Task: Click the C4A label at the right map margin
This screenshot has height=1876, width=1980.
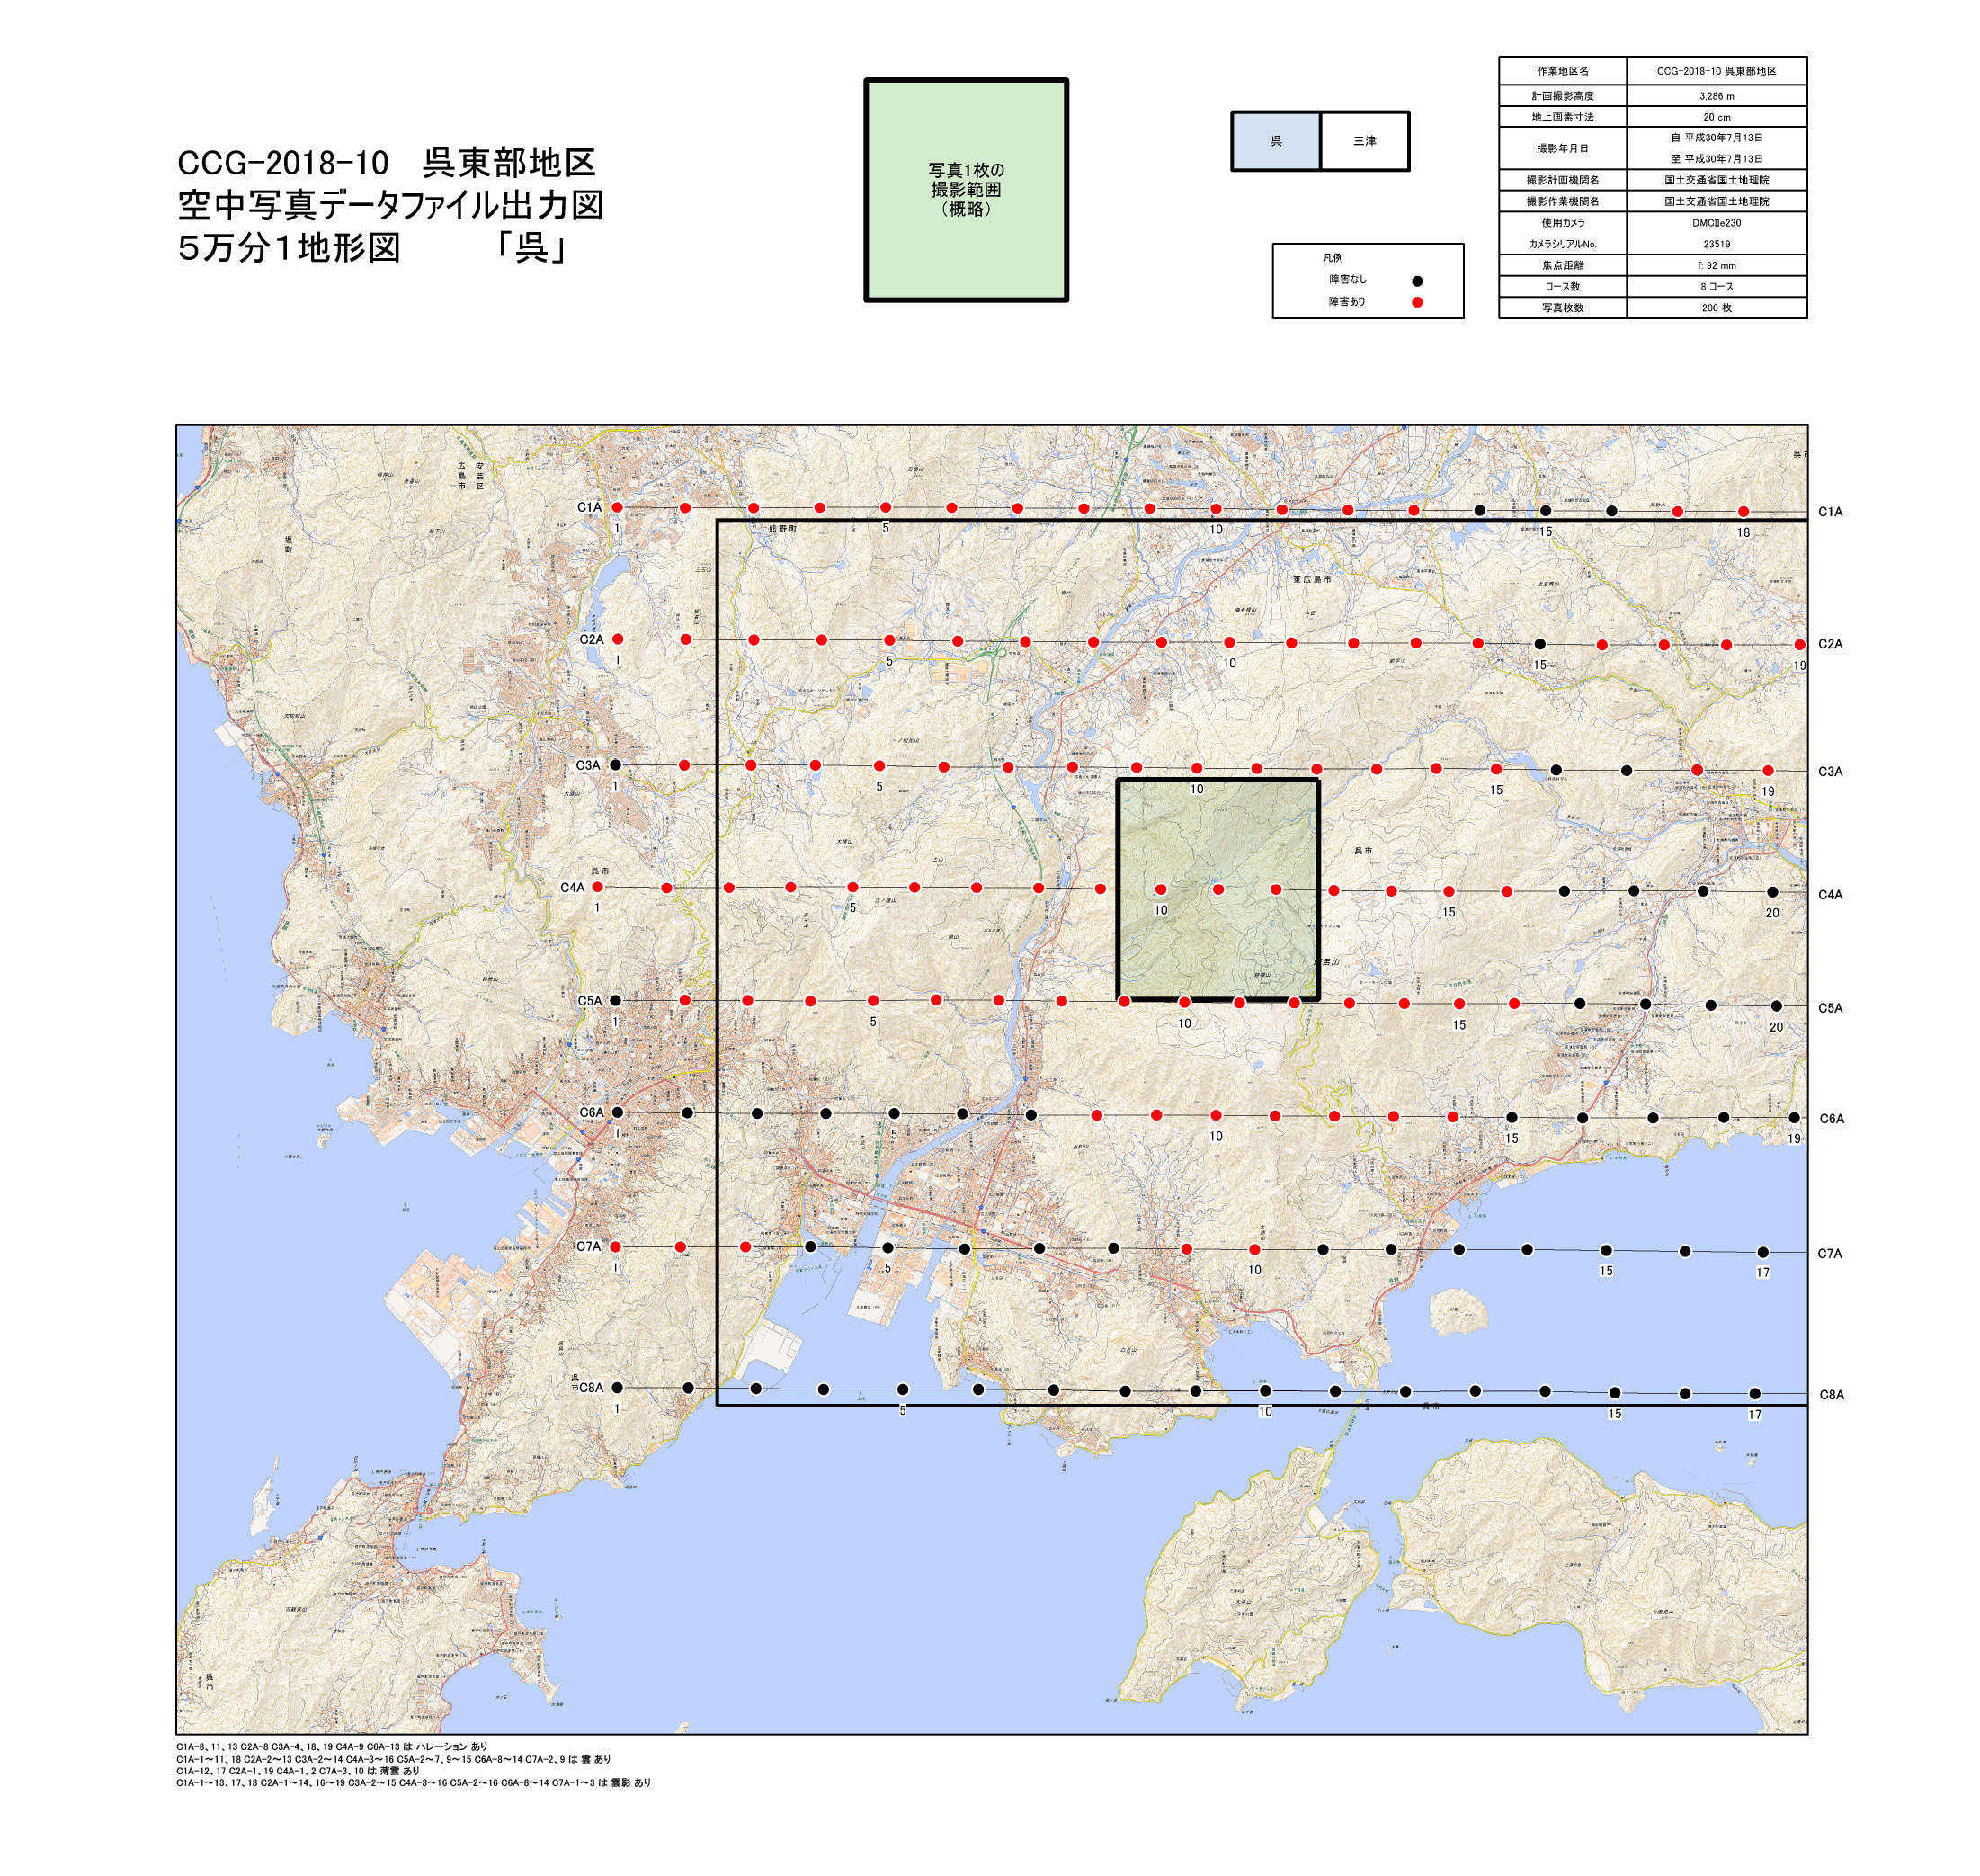Action: 1830,895
